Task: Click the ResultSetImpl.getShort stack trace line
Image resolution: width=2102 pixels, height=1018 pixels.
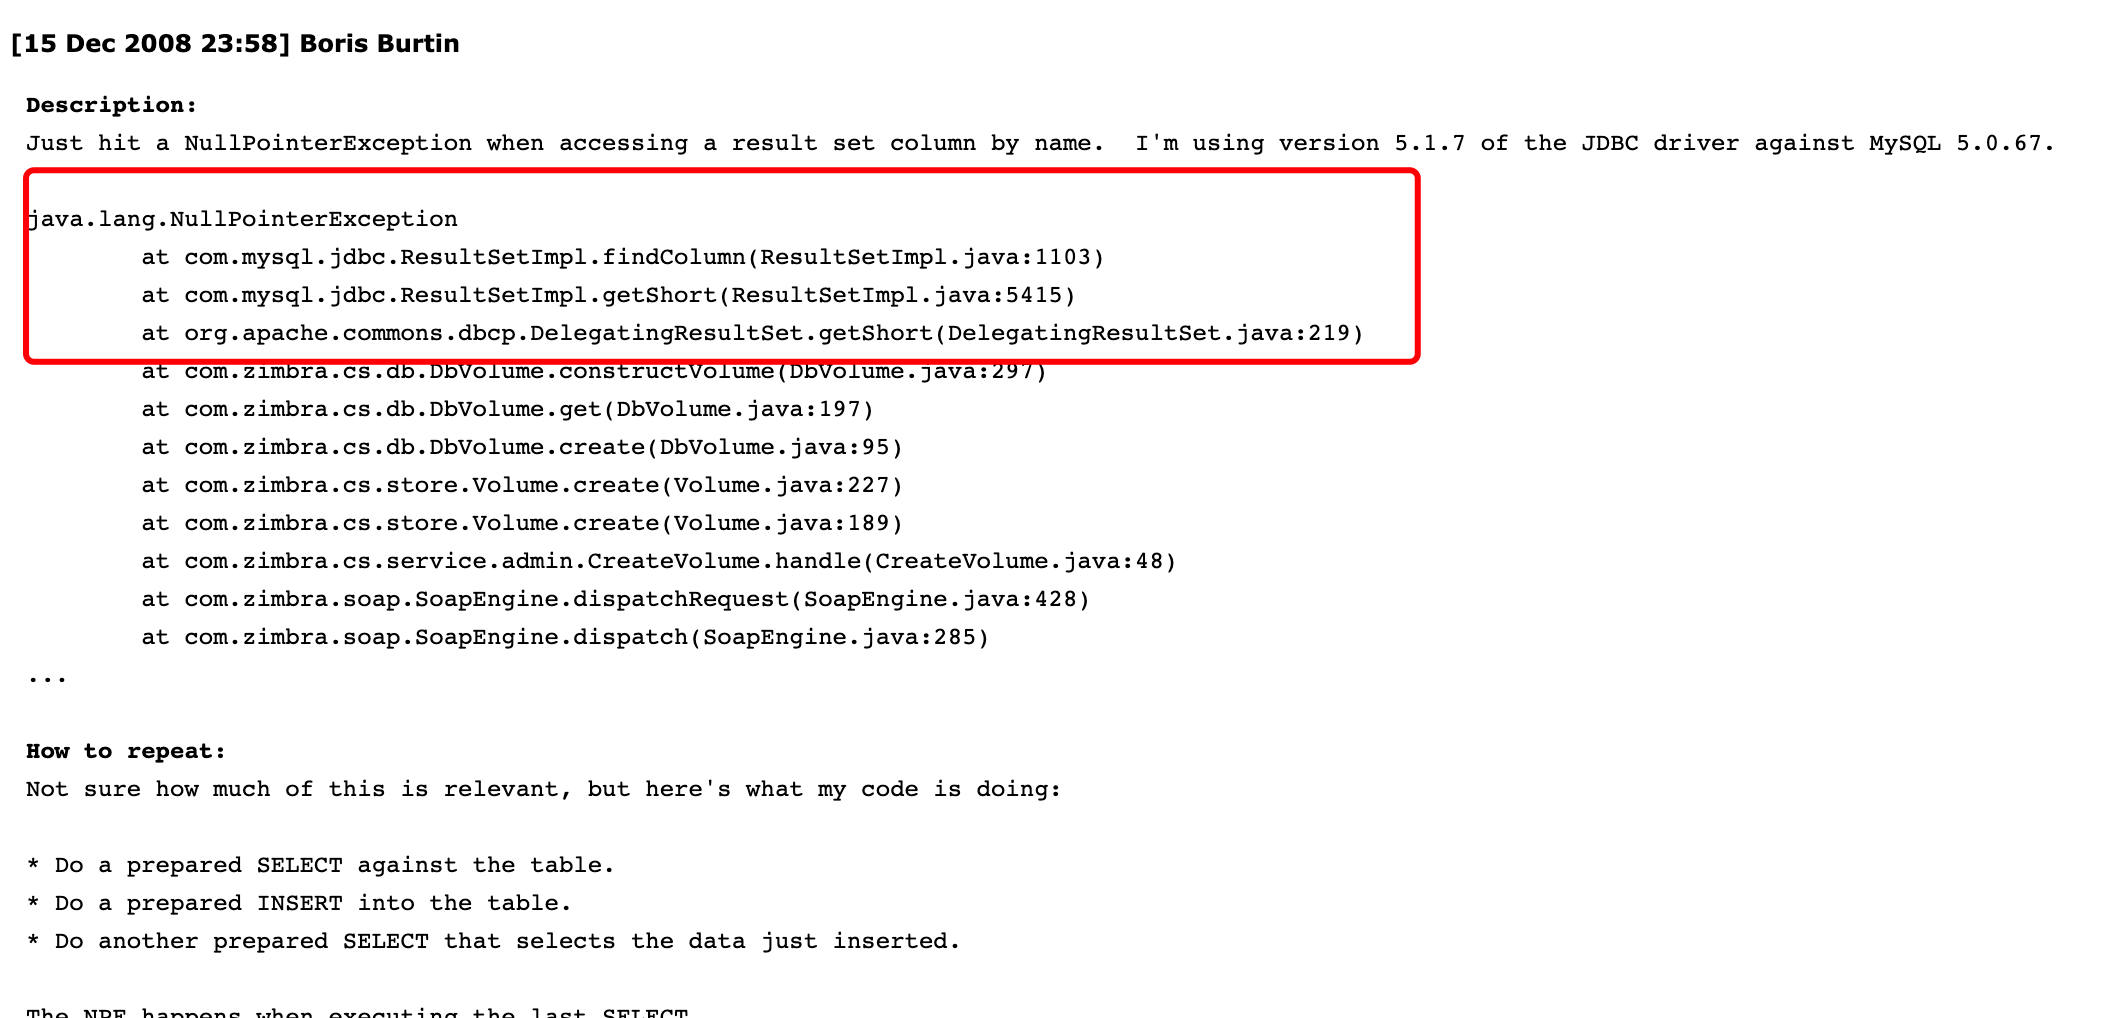Action: [609, 295]
